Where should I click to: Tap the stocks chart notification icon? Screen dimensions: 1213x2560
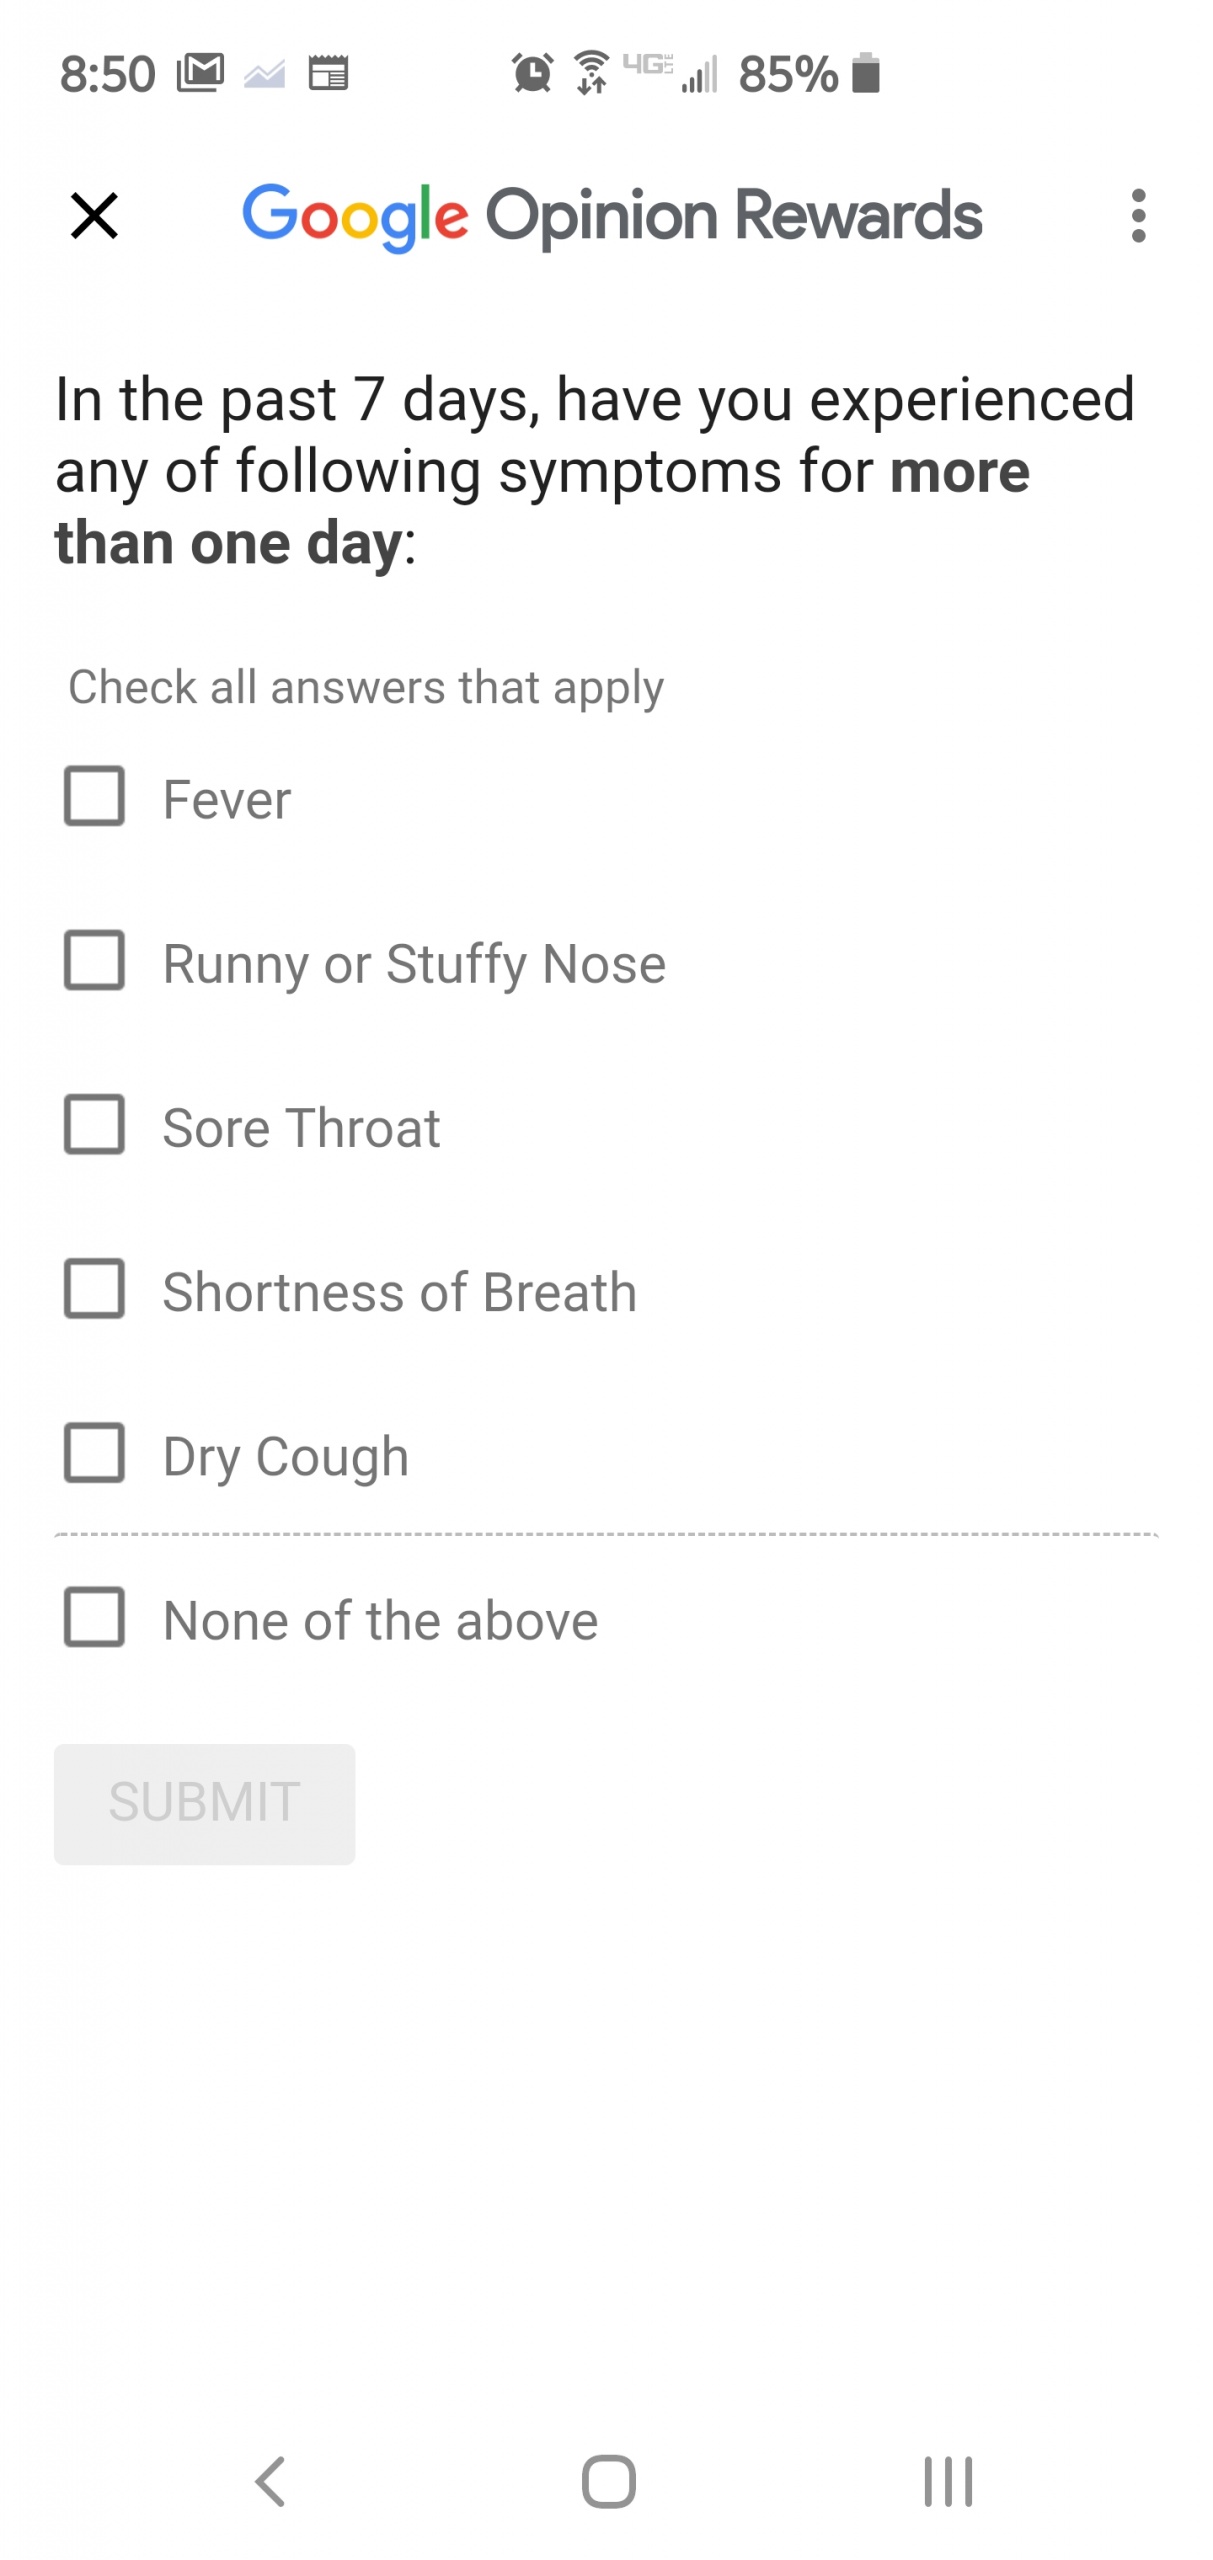pos(264,73)
